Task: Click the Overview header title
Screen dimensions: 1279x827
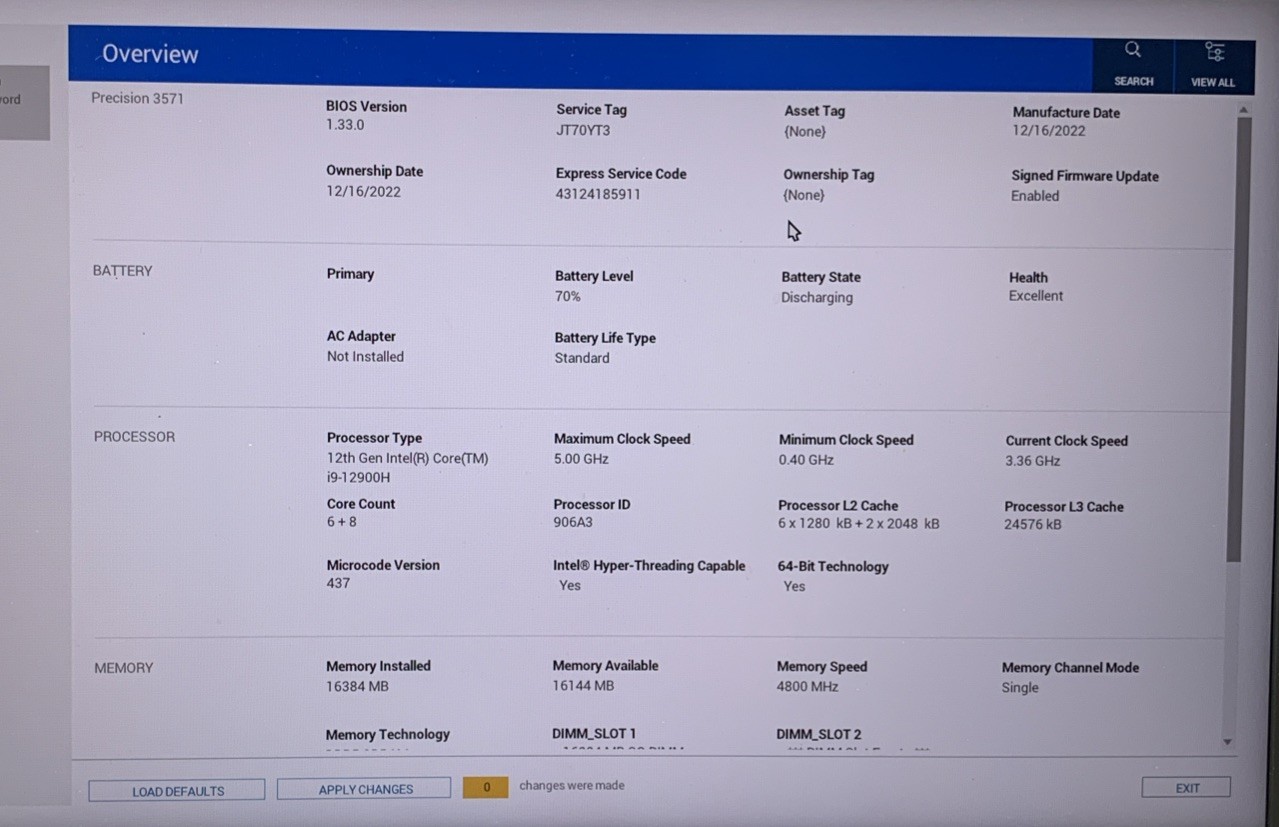Action: tap(150, 54)
